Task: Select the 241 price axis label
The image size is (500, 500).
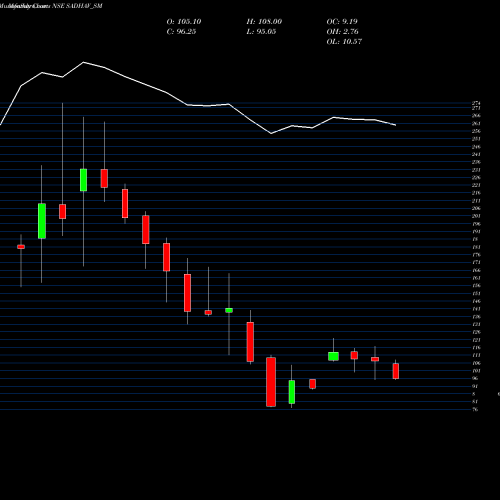Action: pyautogui.click(x=476, y=155)
